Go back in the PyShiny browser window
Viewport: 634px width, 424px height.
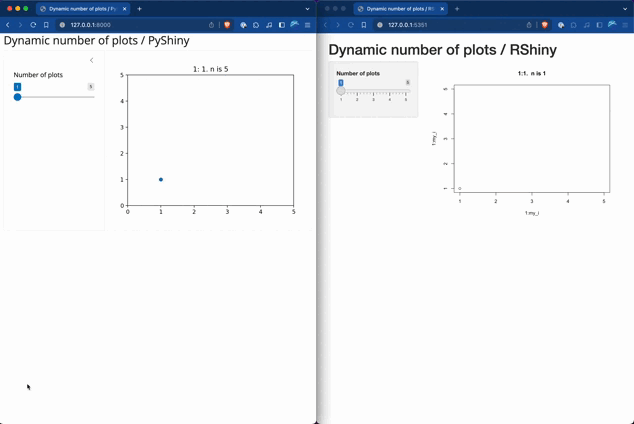[x=7, y=25]
